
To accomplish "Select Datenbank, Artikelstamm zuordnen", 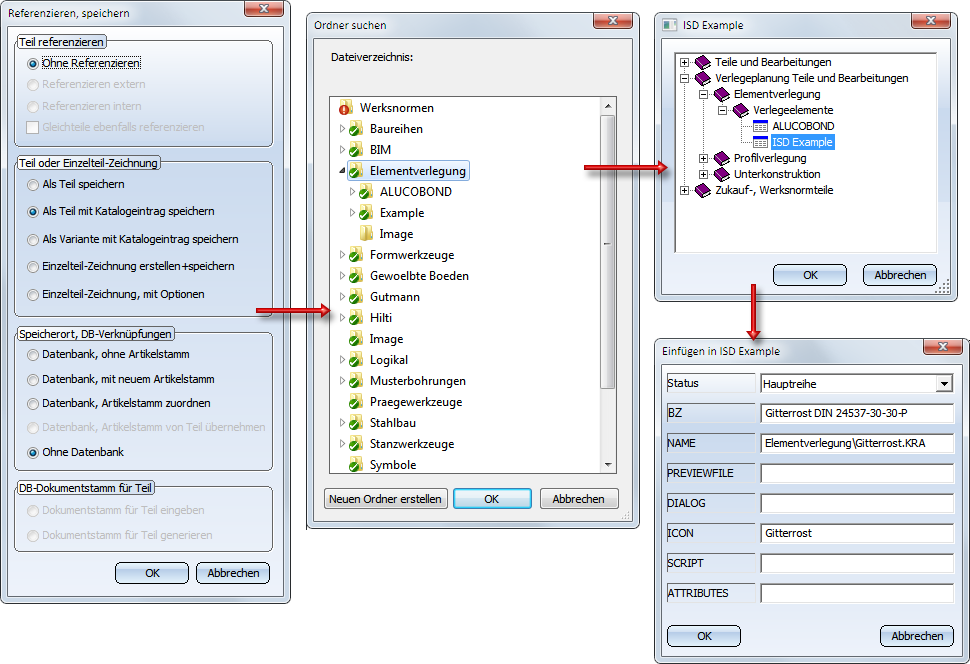I will pos(33,403).
